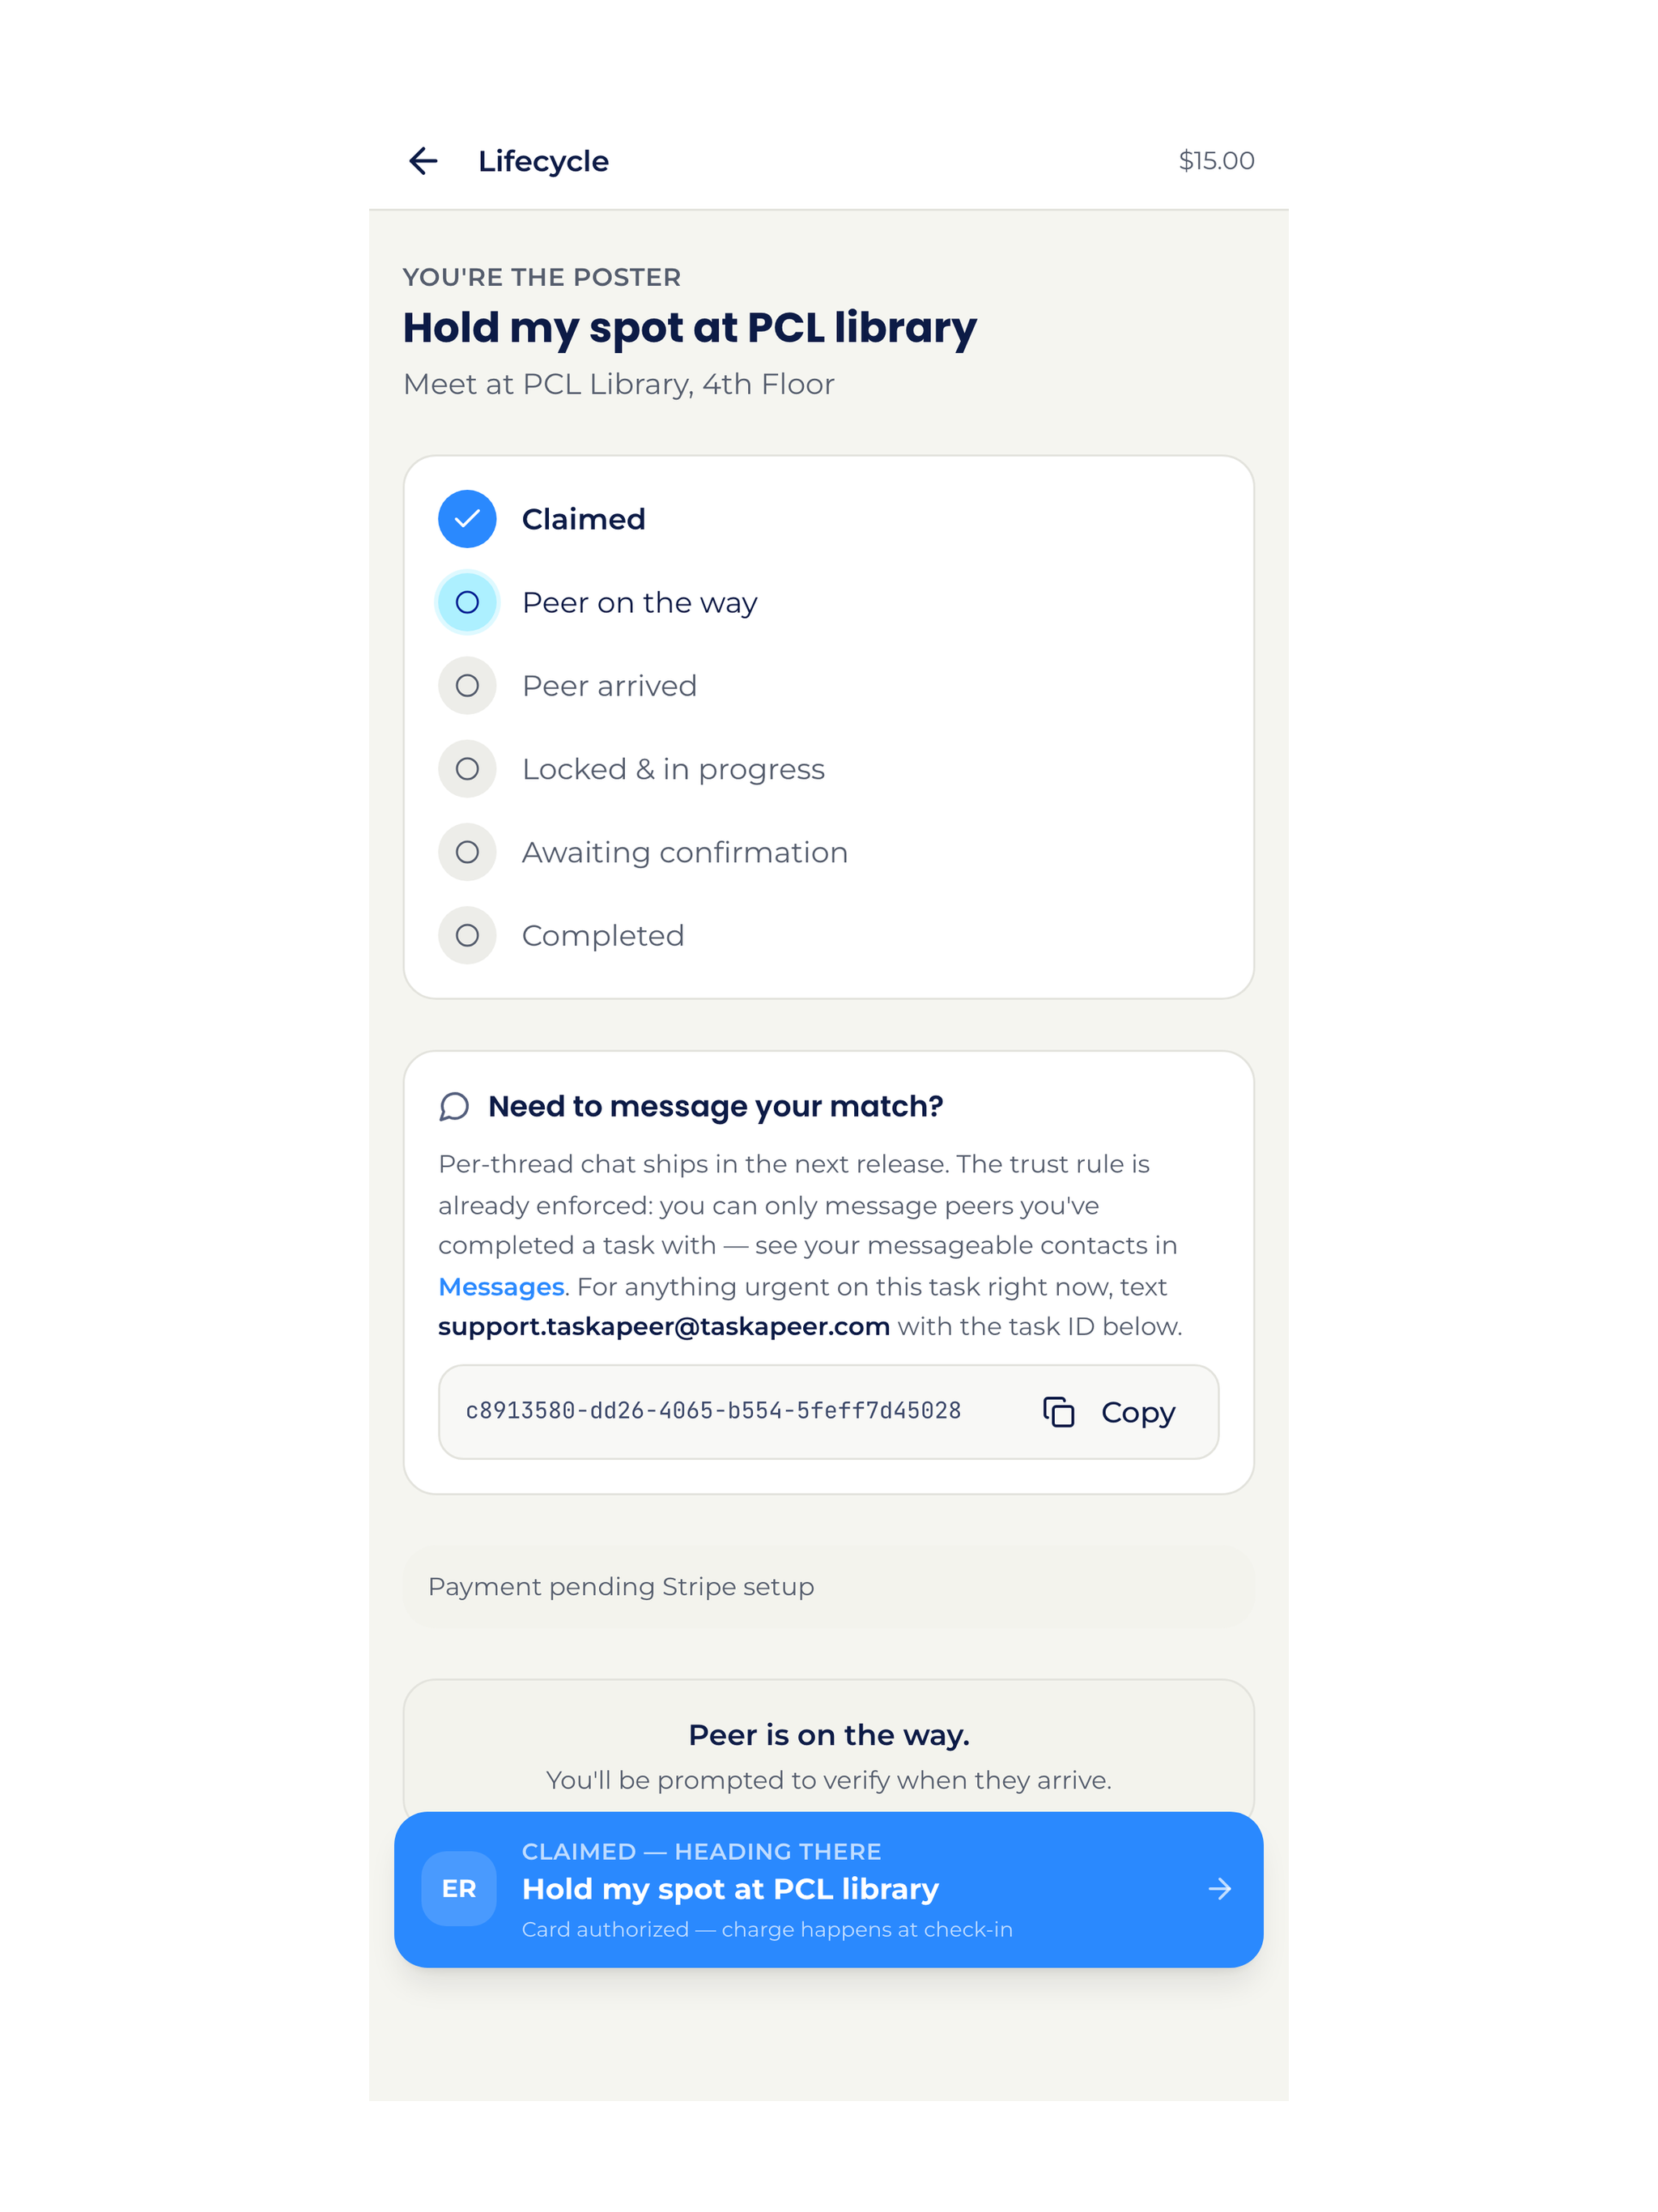1658x2212 pixels.
Task: Select the Awaiting confirmation circle
Action: coord(467,852)
